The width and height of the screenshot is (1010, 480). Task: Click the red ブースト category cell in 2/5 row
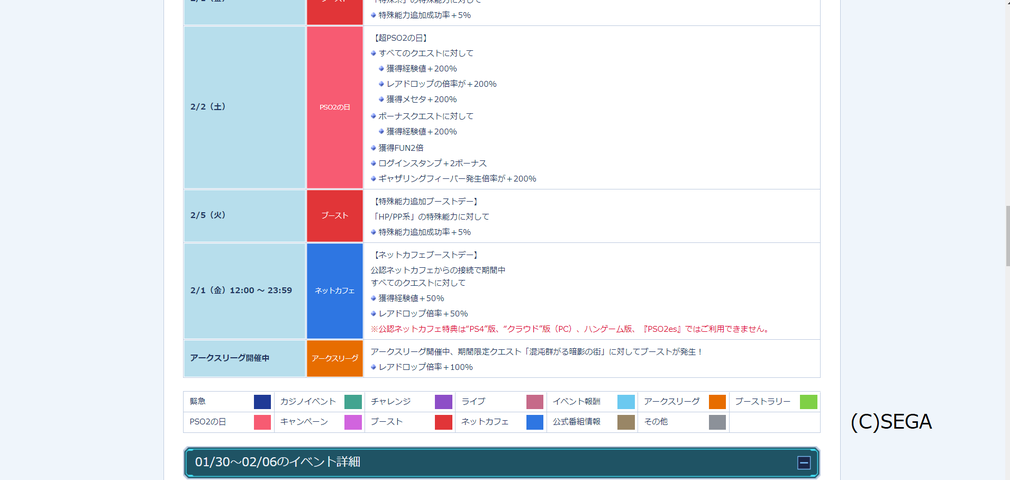coord(335,216)
